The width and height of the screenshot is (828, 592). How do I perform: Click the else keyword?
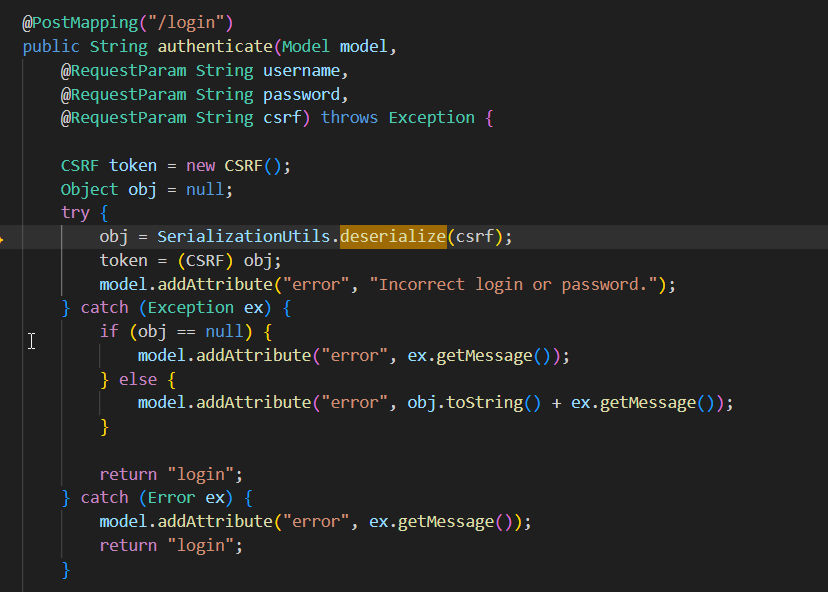point(138,379)
